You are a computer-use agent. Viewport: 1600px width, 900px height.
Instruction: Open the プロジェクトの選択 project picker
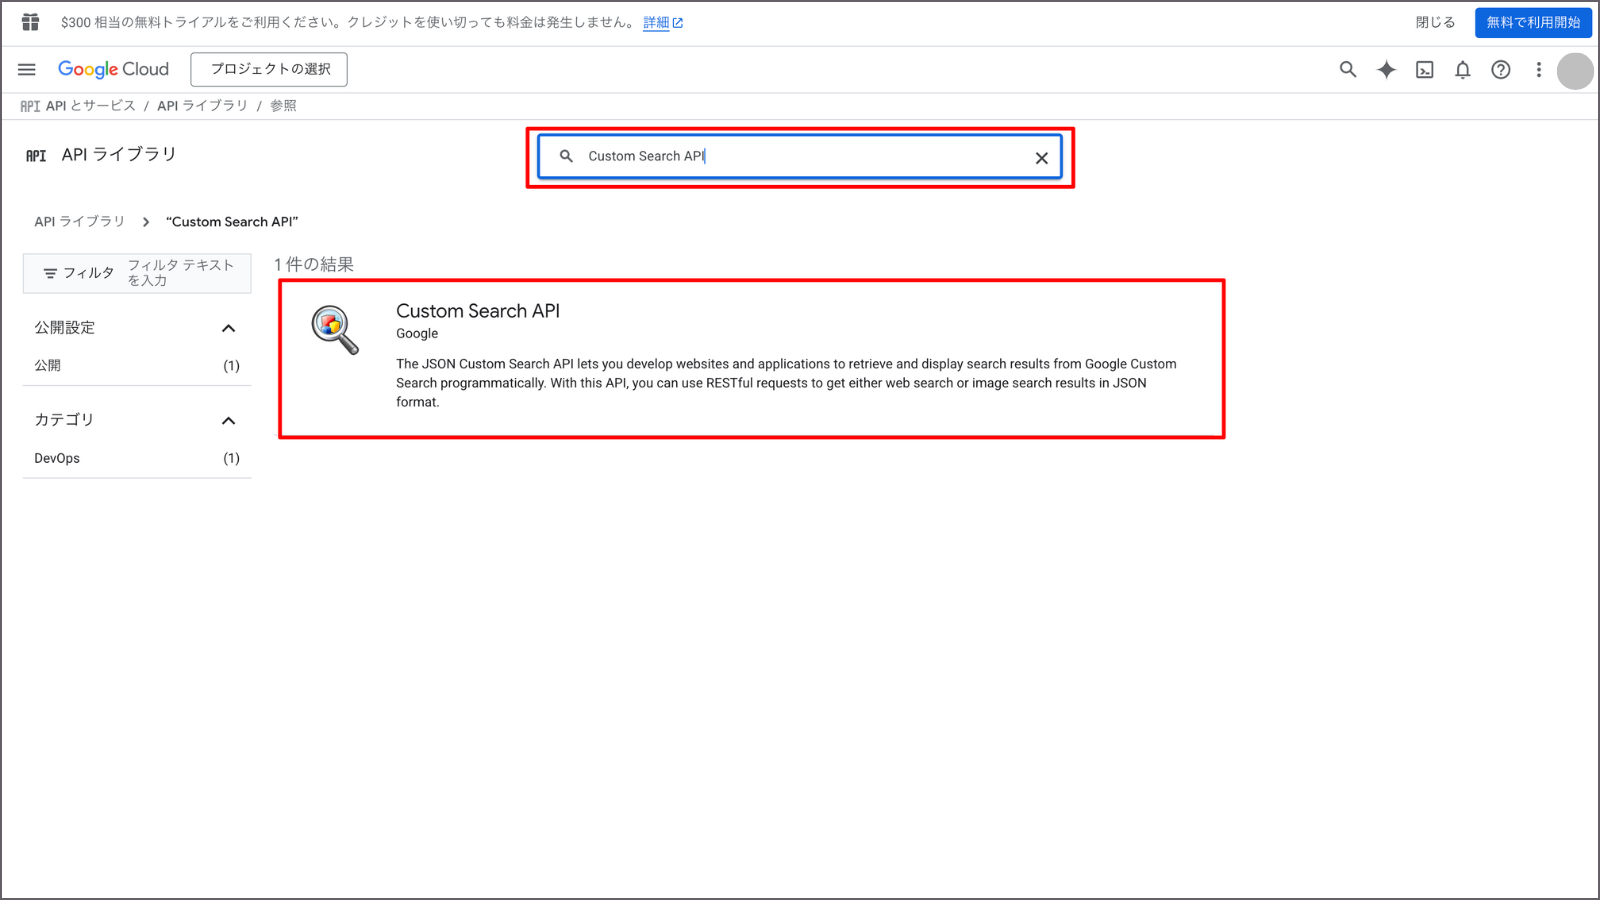point(269,69)
